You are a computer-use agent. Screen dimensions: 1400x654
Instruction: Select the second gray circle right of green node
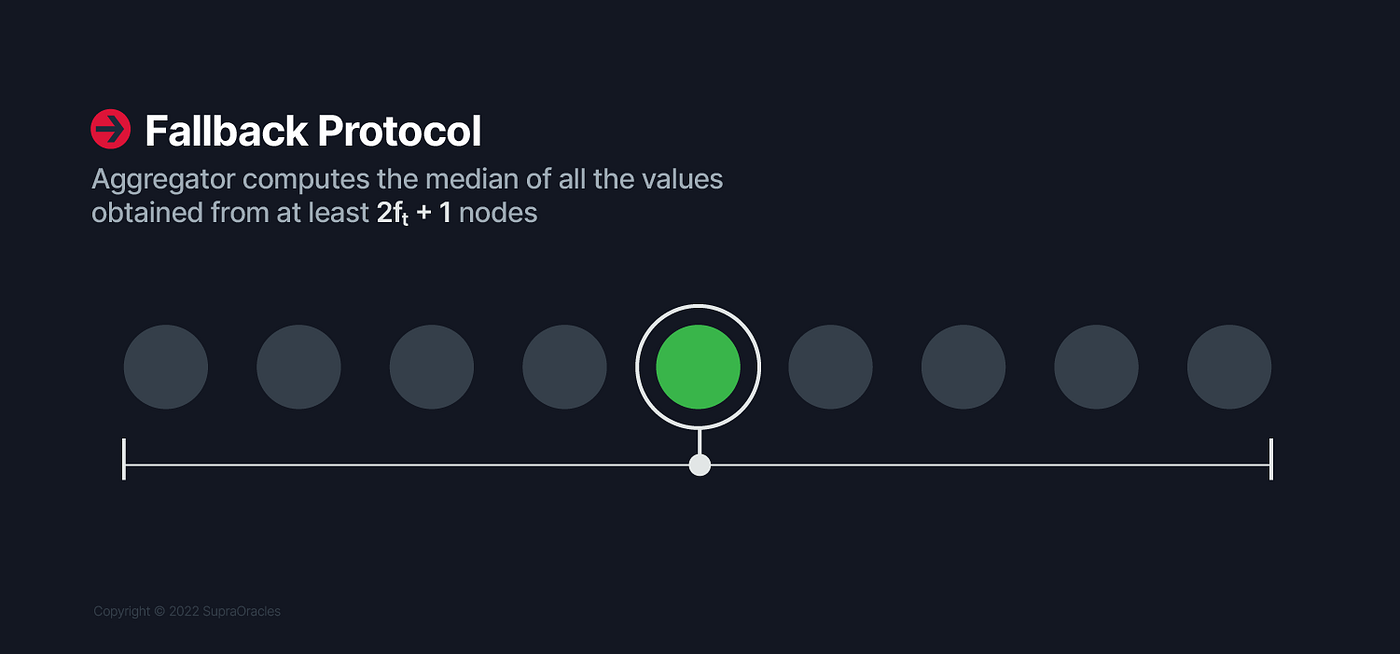click(964, 367)
